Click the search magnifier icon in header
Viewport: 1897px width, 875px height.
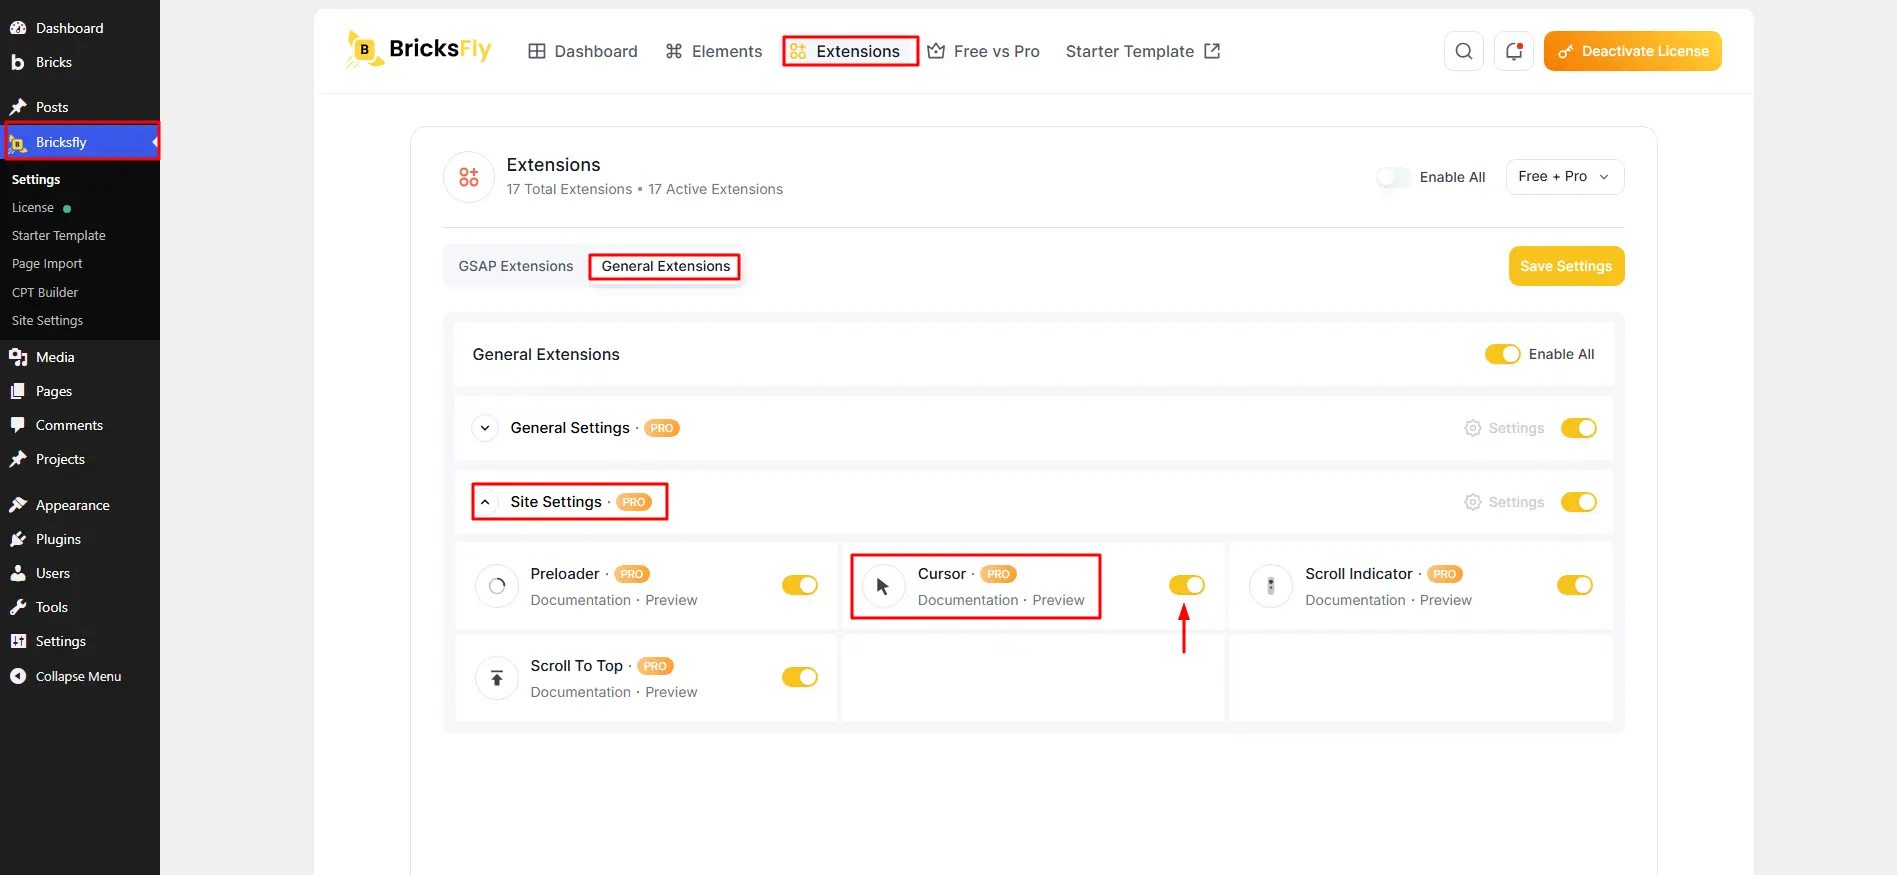click(x=1463, y=51)
